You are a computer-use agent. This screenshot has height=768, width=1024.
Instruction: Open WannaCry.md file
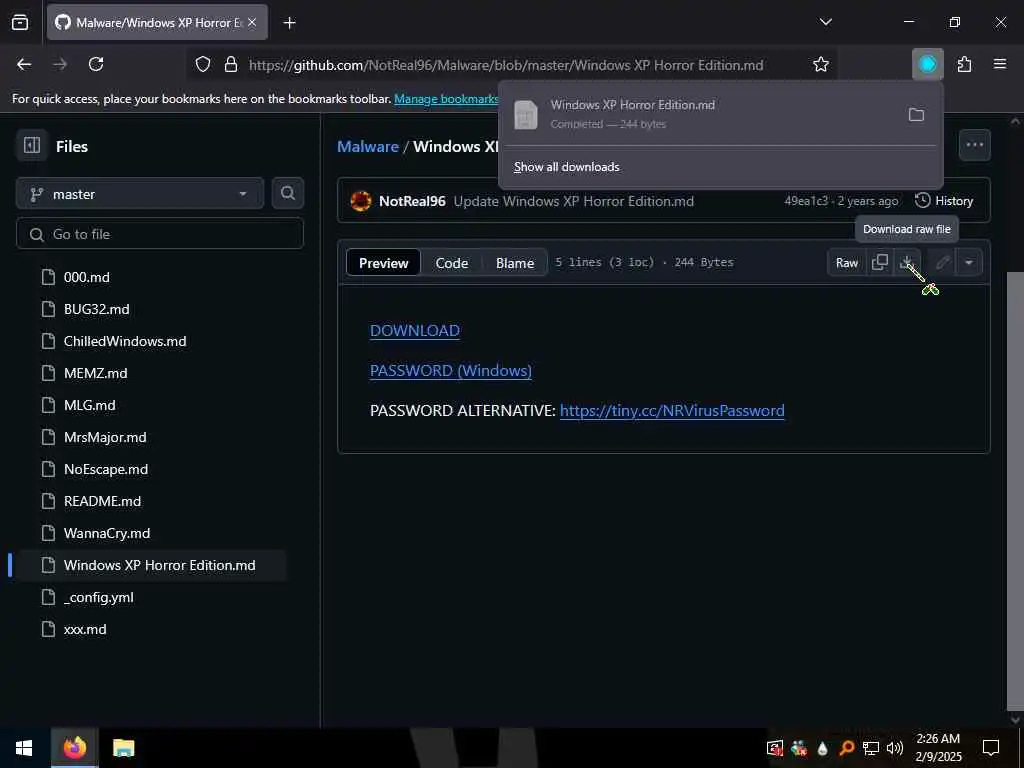[x=106, y=533]
